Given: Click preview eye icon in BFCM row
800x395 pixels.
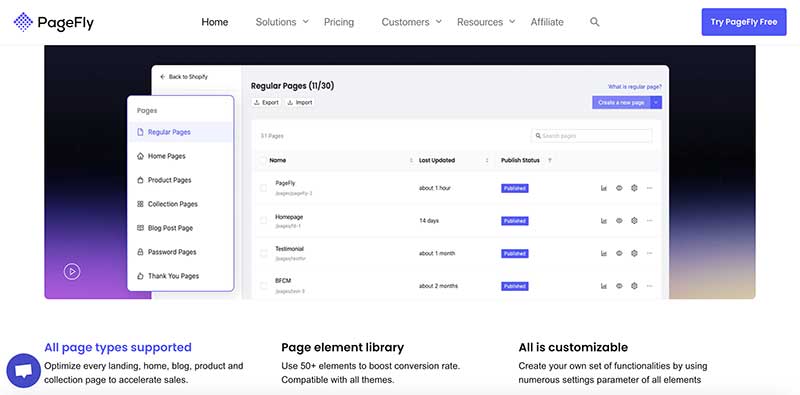Looking at the screenshot, I should click(x=619, y=286).
